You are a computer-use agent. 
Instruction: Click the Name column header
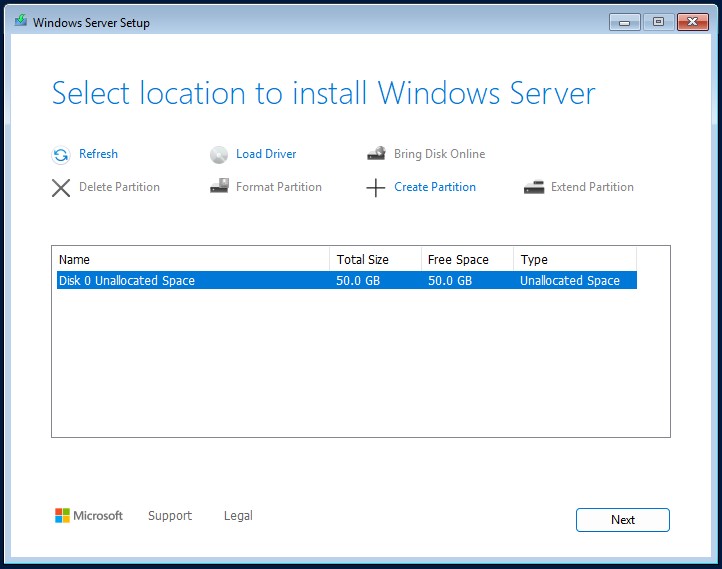[193, 259]
